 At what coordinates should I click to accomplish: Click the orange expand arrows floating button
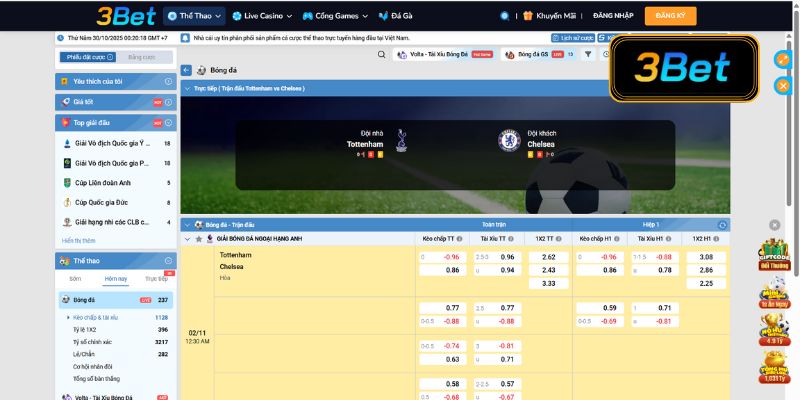click(x=782, y=60)
